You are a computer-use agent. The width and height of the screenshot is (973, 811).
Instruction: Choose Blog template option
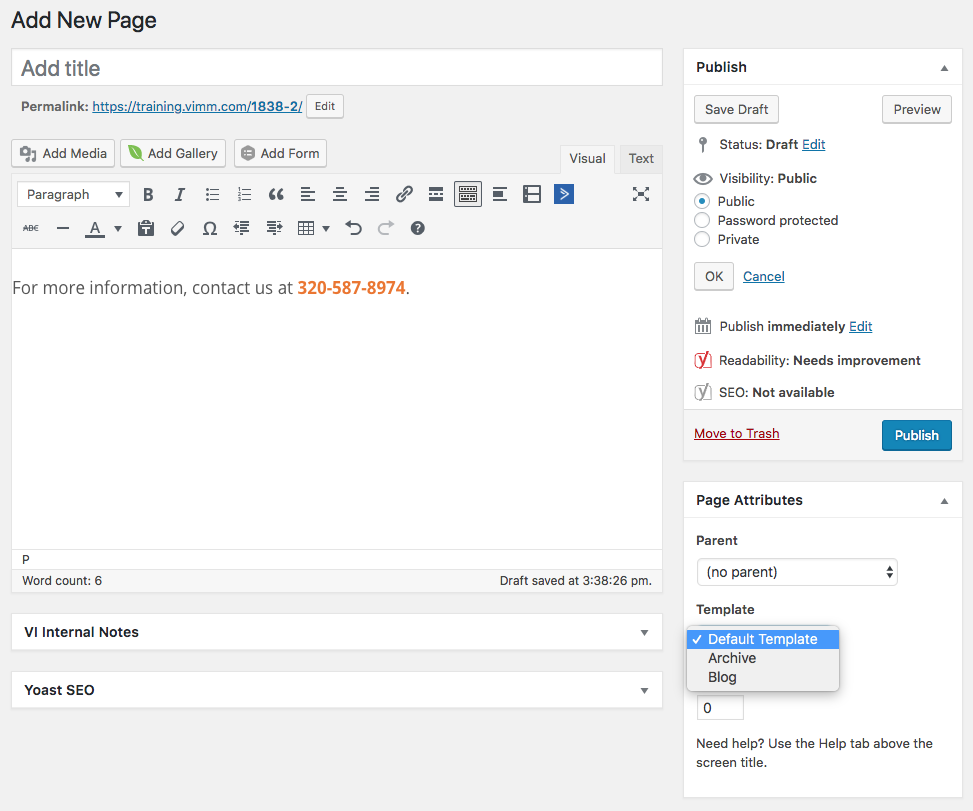pyautogui.click(x=763, y=677)
